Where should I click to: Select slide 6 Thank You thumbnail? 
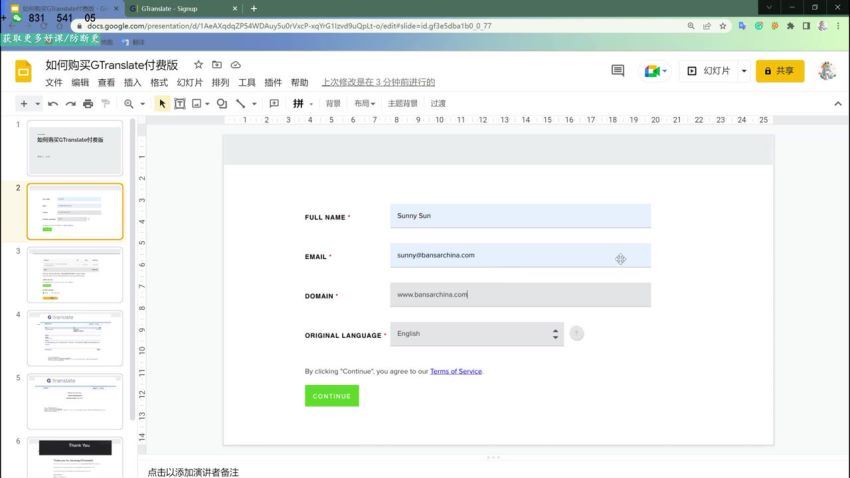[75, 457]
